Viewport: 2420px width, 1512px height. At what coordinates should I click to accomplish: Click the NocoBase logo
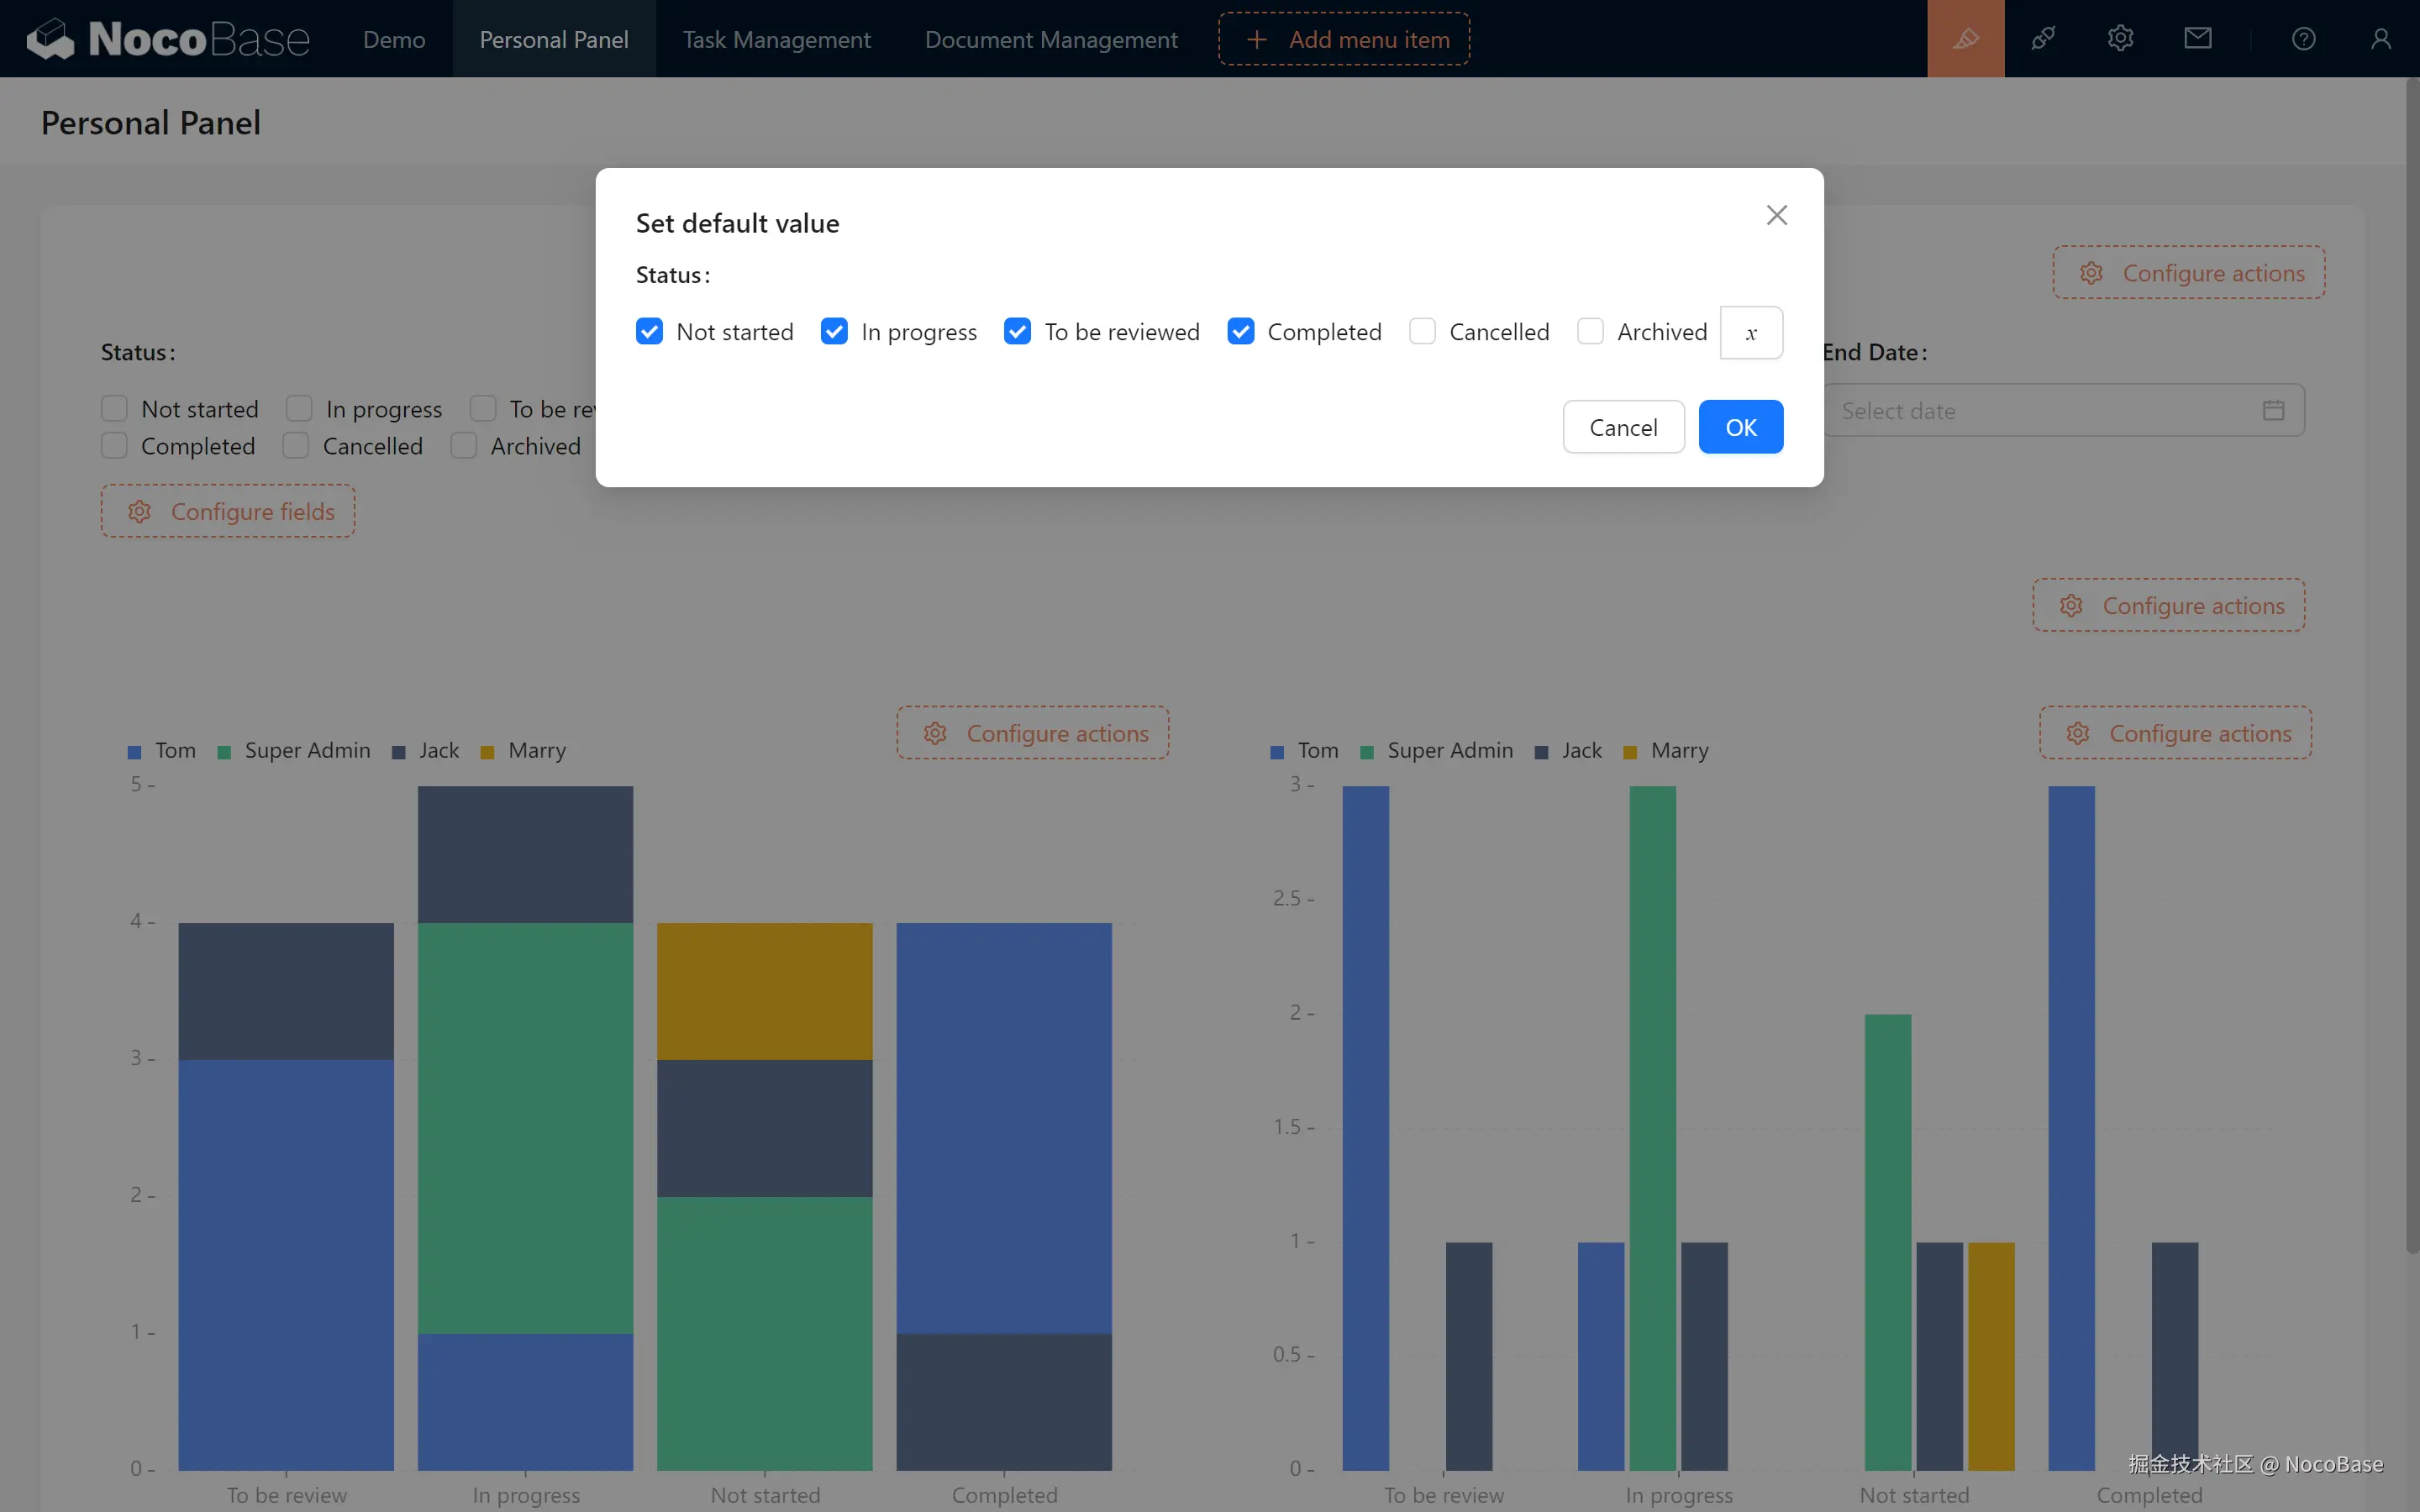pyautogui.click(x=168, y=39)
